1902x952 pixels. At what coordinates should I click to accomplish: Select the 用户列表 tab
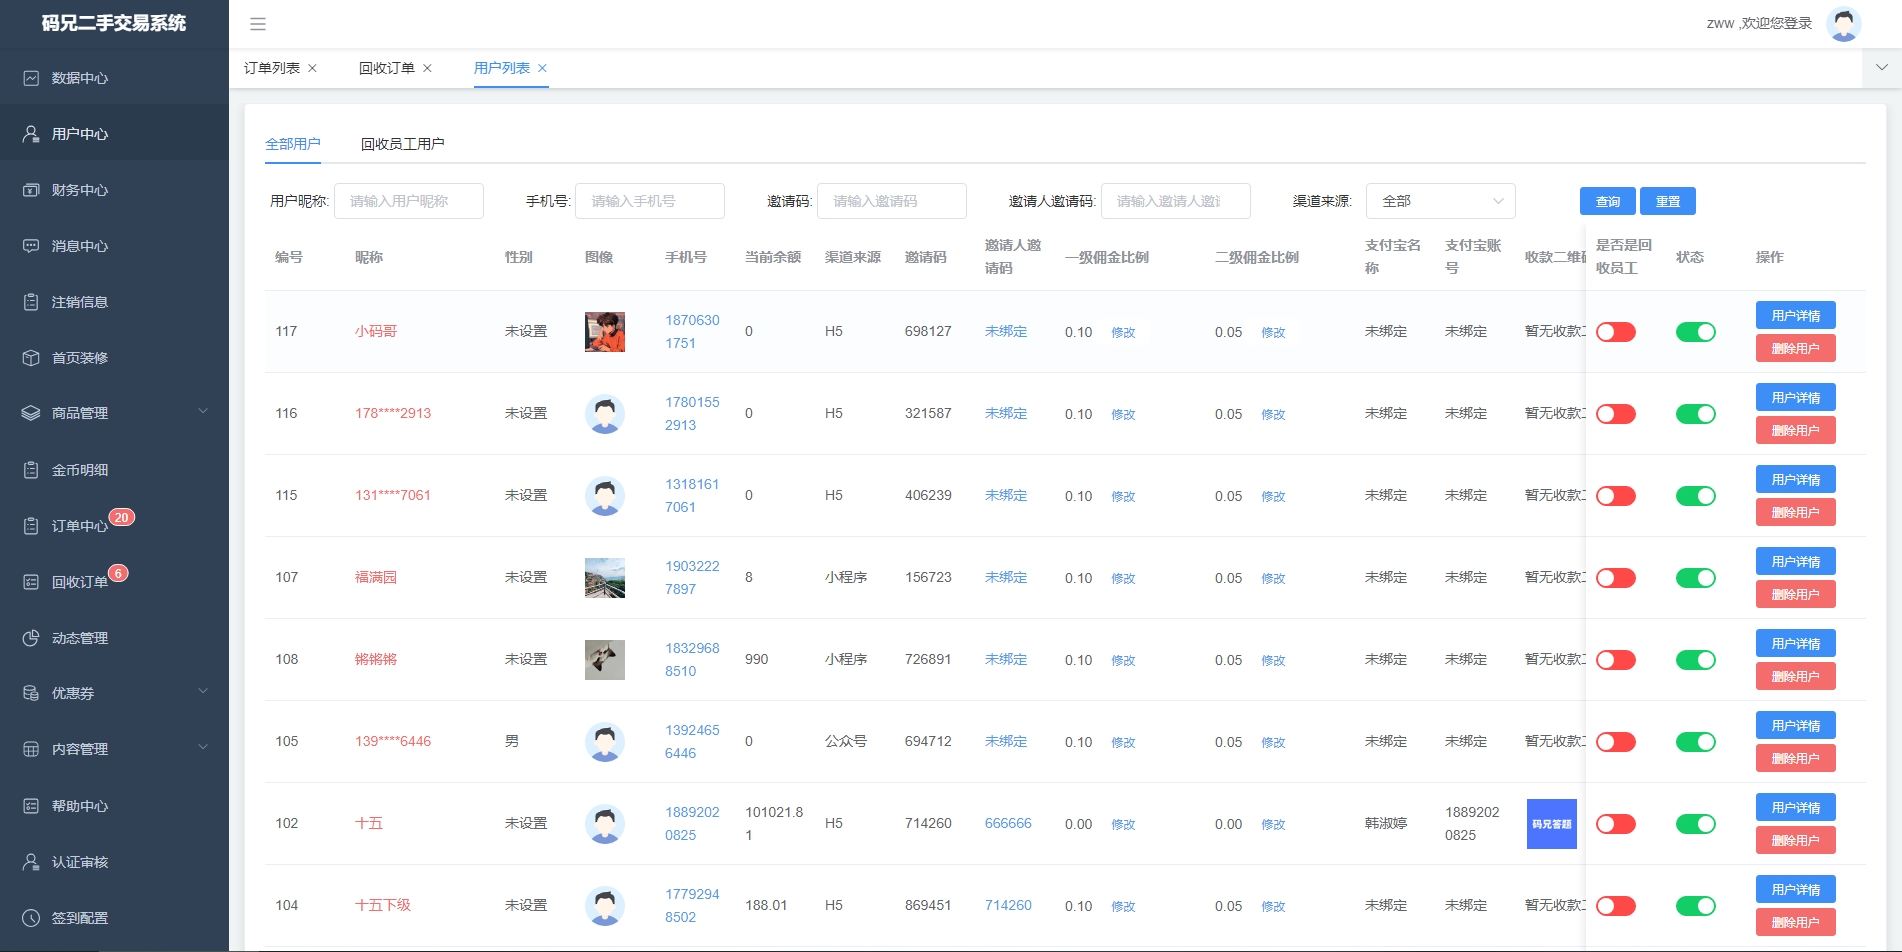[x=502, y=68]
